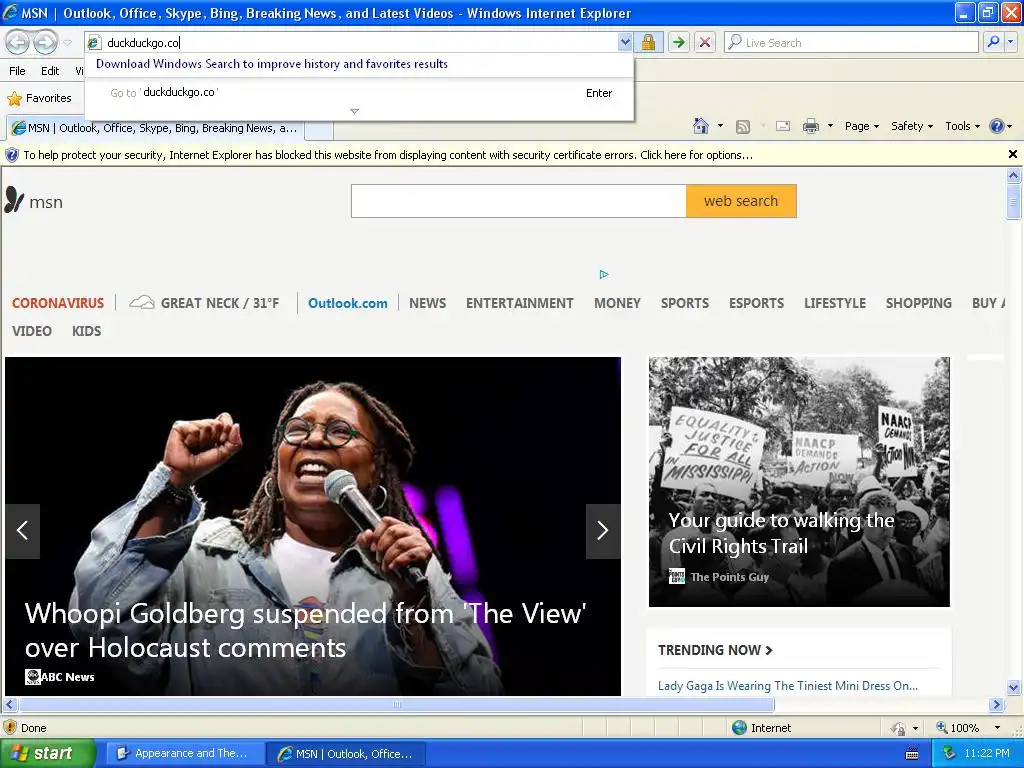Select Download Windows Search suggestion link
This screenshot has height=768, width=1024.
tap(272, 64)
